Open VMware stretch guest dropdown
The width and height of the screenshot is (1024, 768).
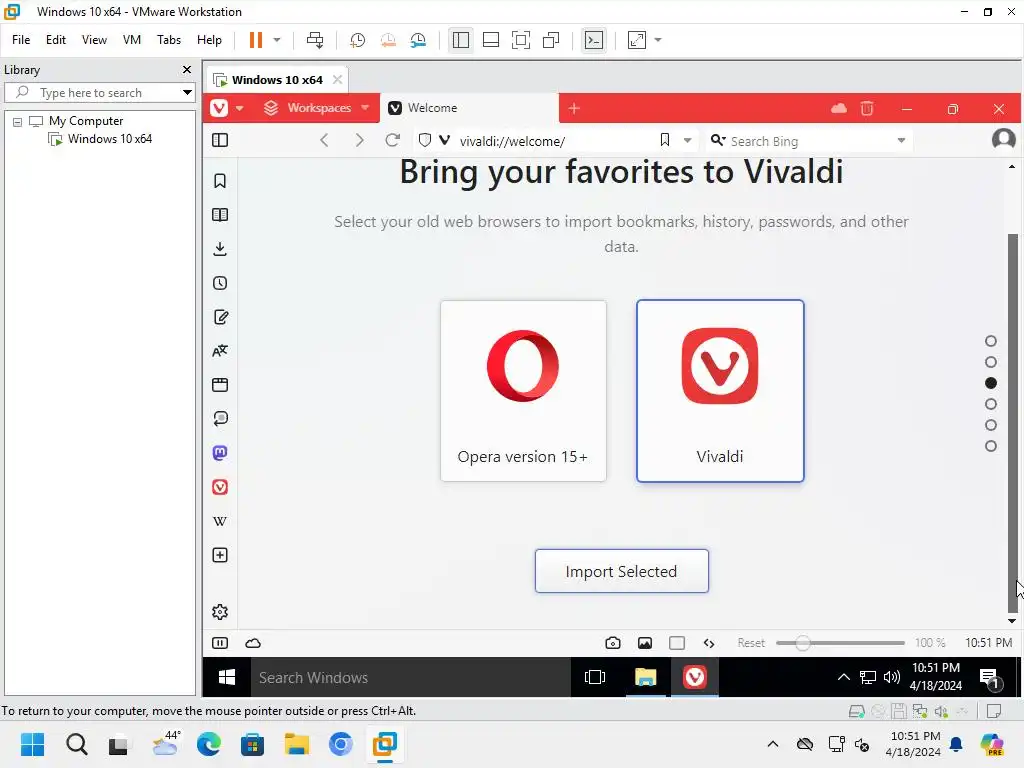click(x=658, y=40)
